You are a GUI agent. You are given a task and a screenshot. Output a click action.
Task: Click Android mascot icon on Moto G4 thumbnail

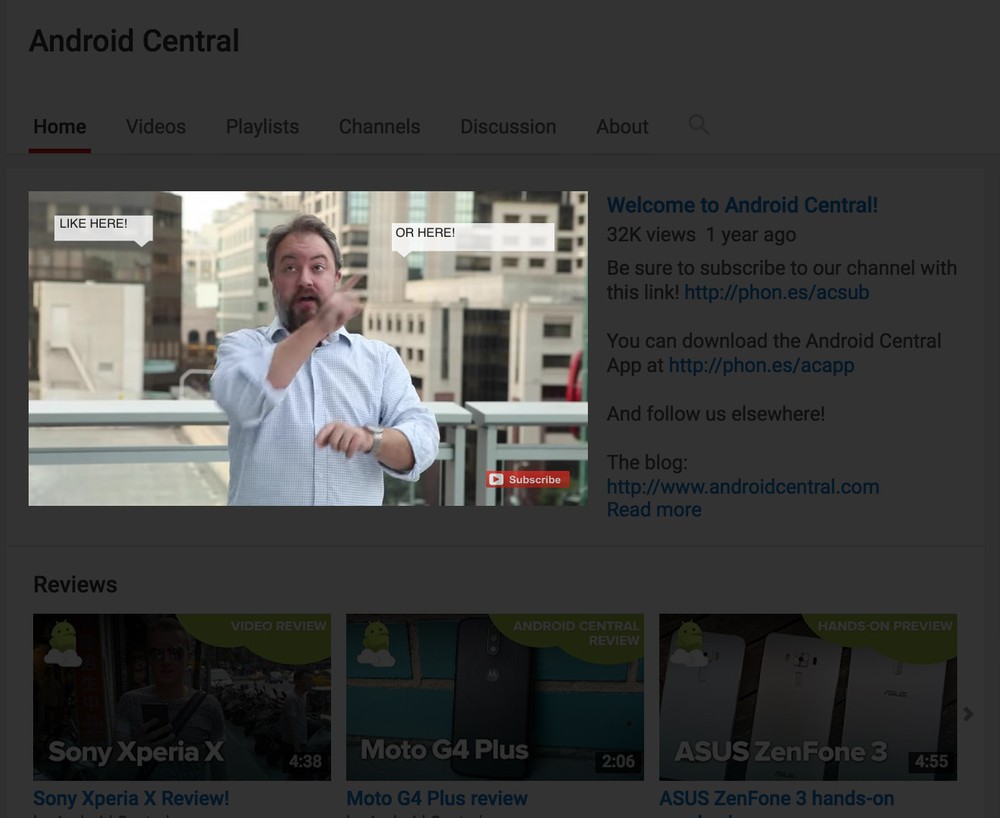[x=376, y=643]
